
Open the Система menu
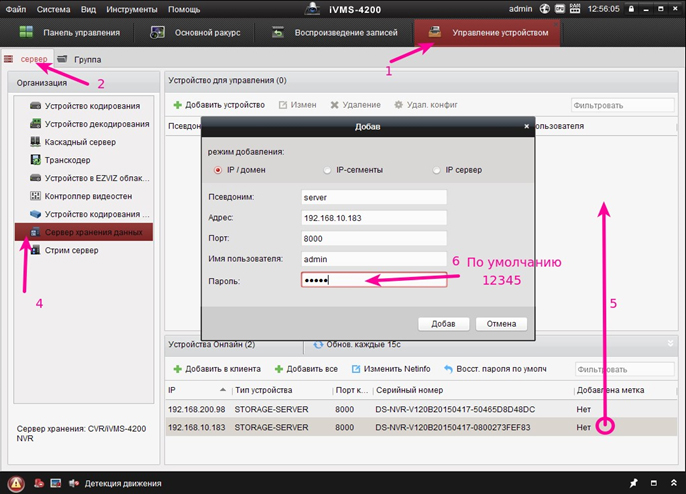pyautogui.click(x=53, y=9)
